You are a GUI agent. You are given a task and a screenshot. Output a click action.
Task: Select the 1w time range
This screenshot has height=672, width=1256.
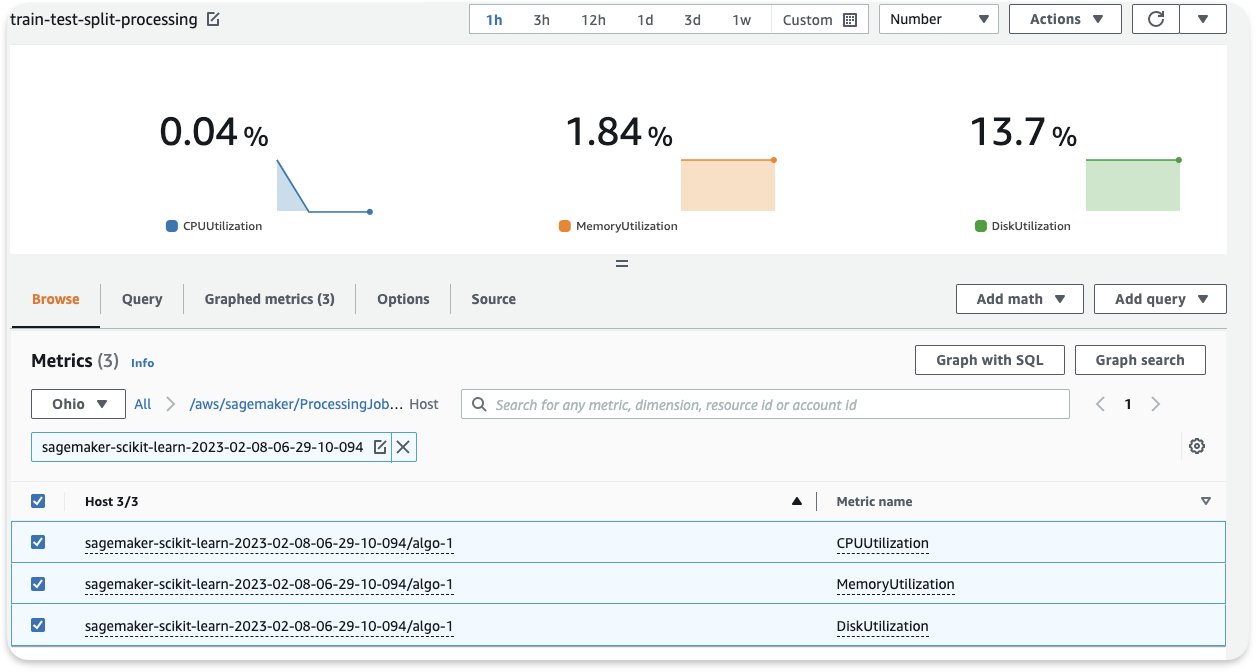pos(741,20)
